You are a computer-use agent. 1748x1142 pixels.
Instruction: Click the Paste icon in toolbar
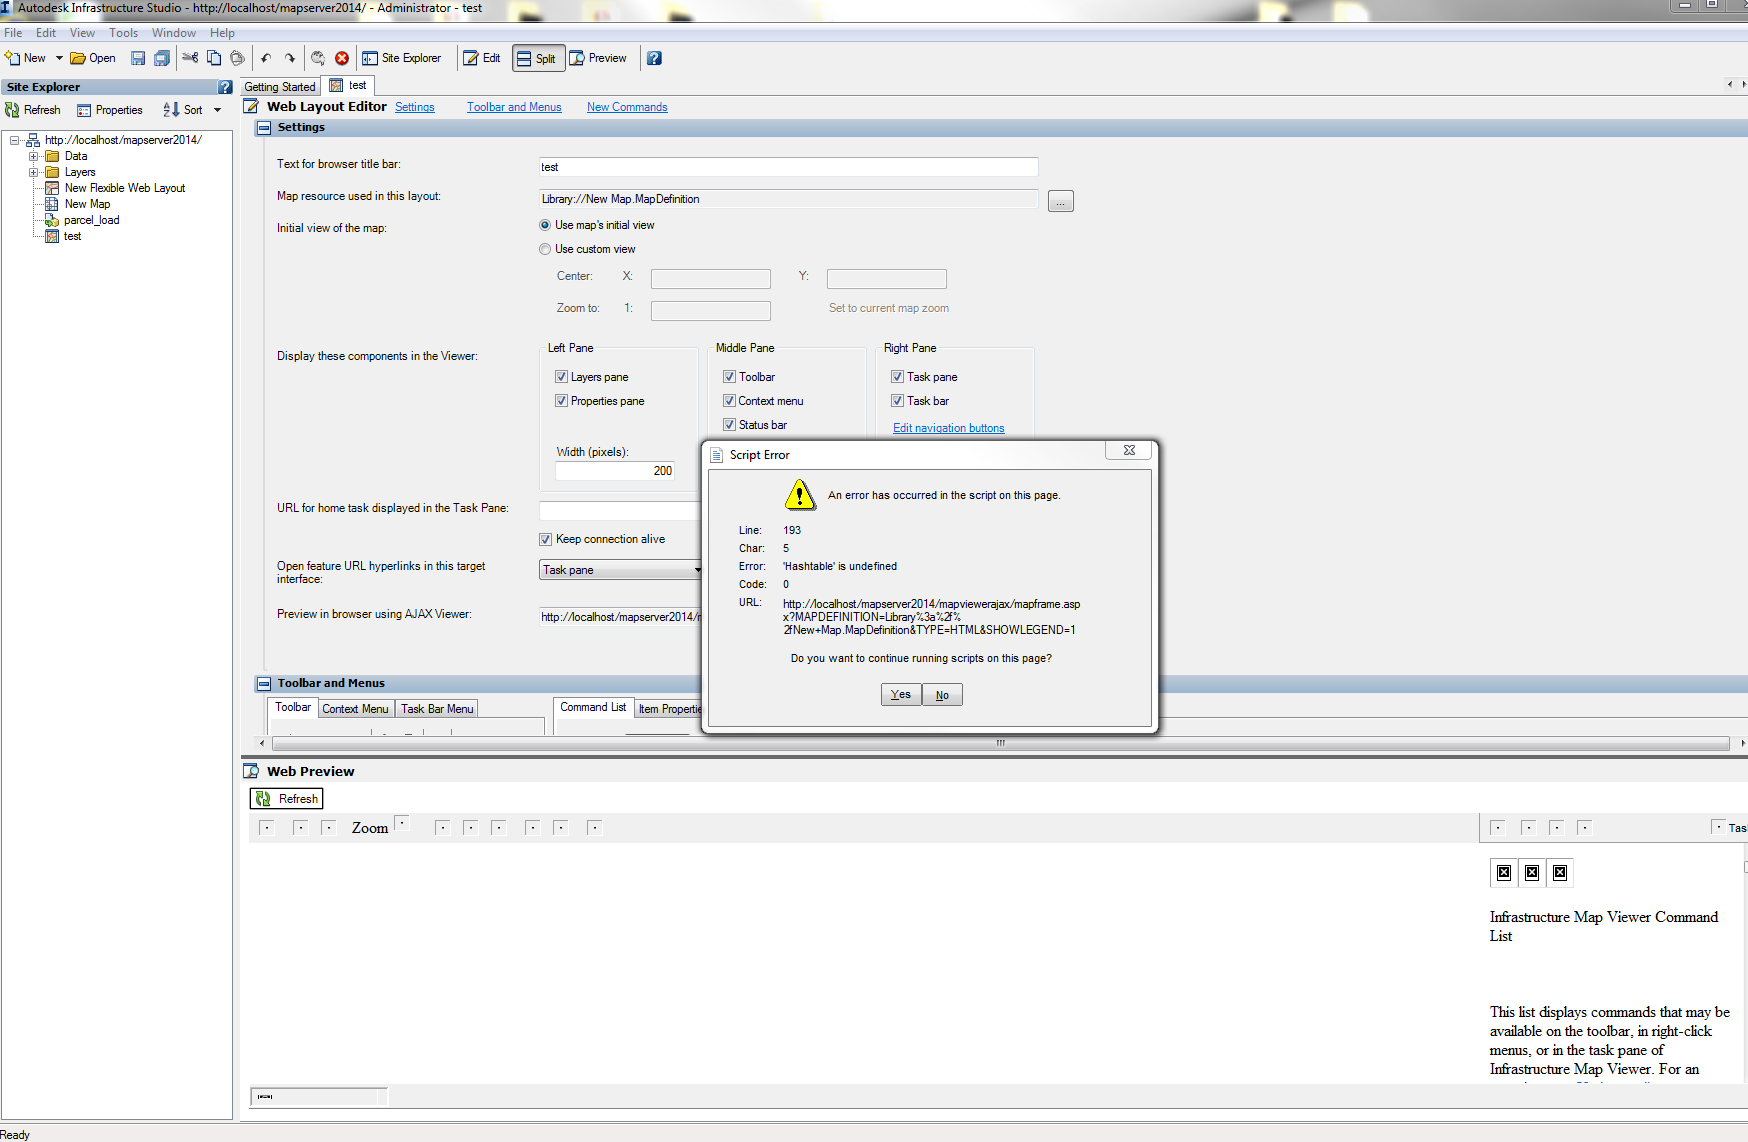237,58
